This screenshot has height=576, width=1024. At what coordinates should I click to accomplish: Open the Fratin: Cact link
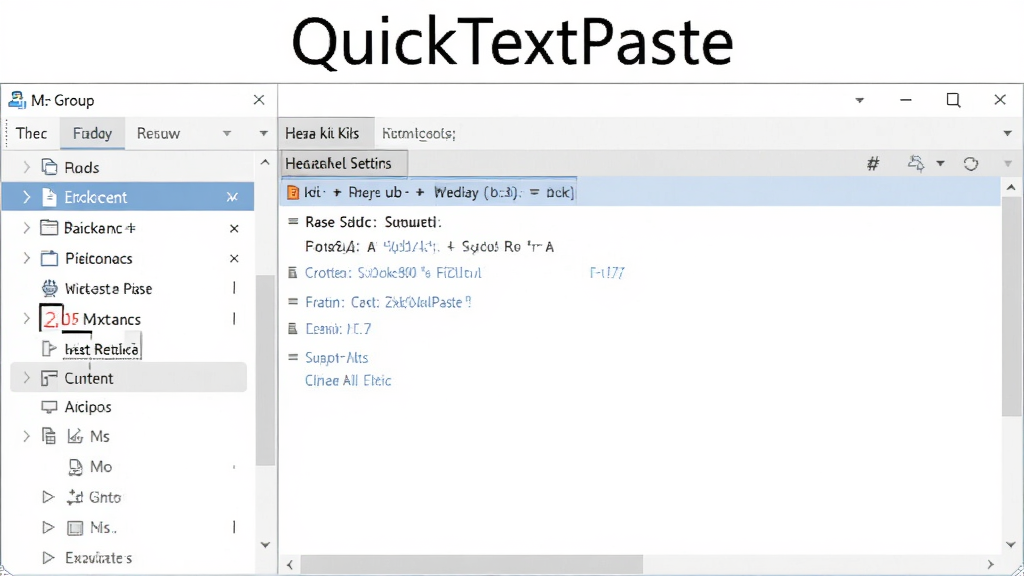[388, 302]
